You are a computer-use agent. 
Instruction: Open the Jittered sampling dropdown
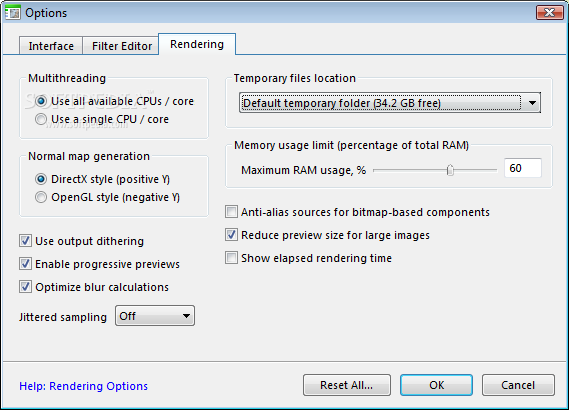point(155,316)
